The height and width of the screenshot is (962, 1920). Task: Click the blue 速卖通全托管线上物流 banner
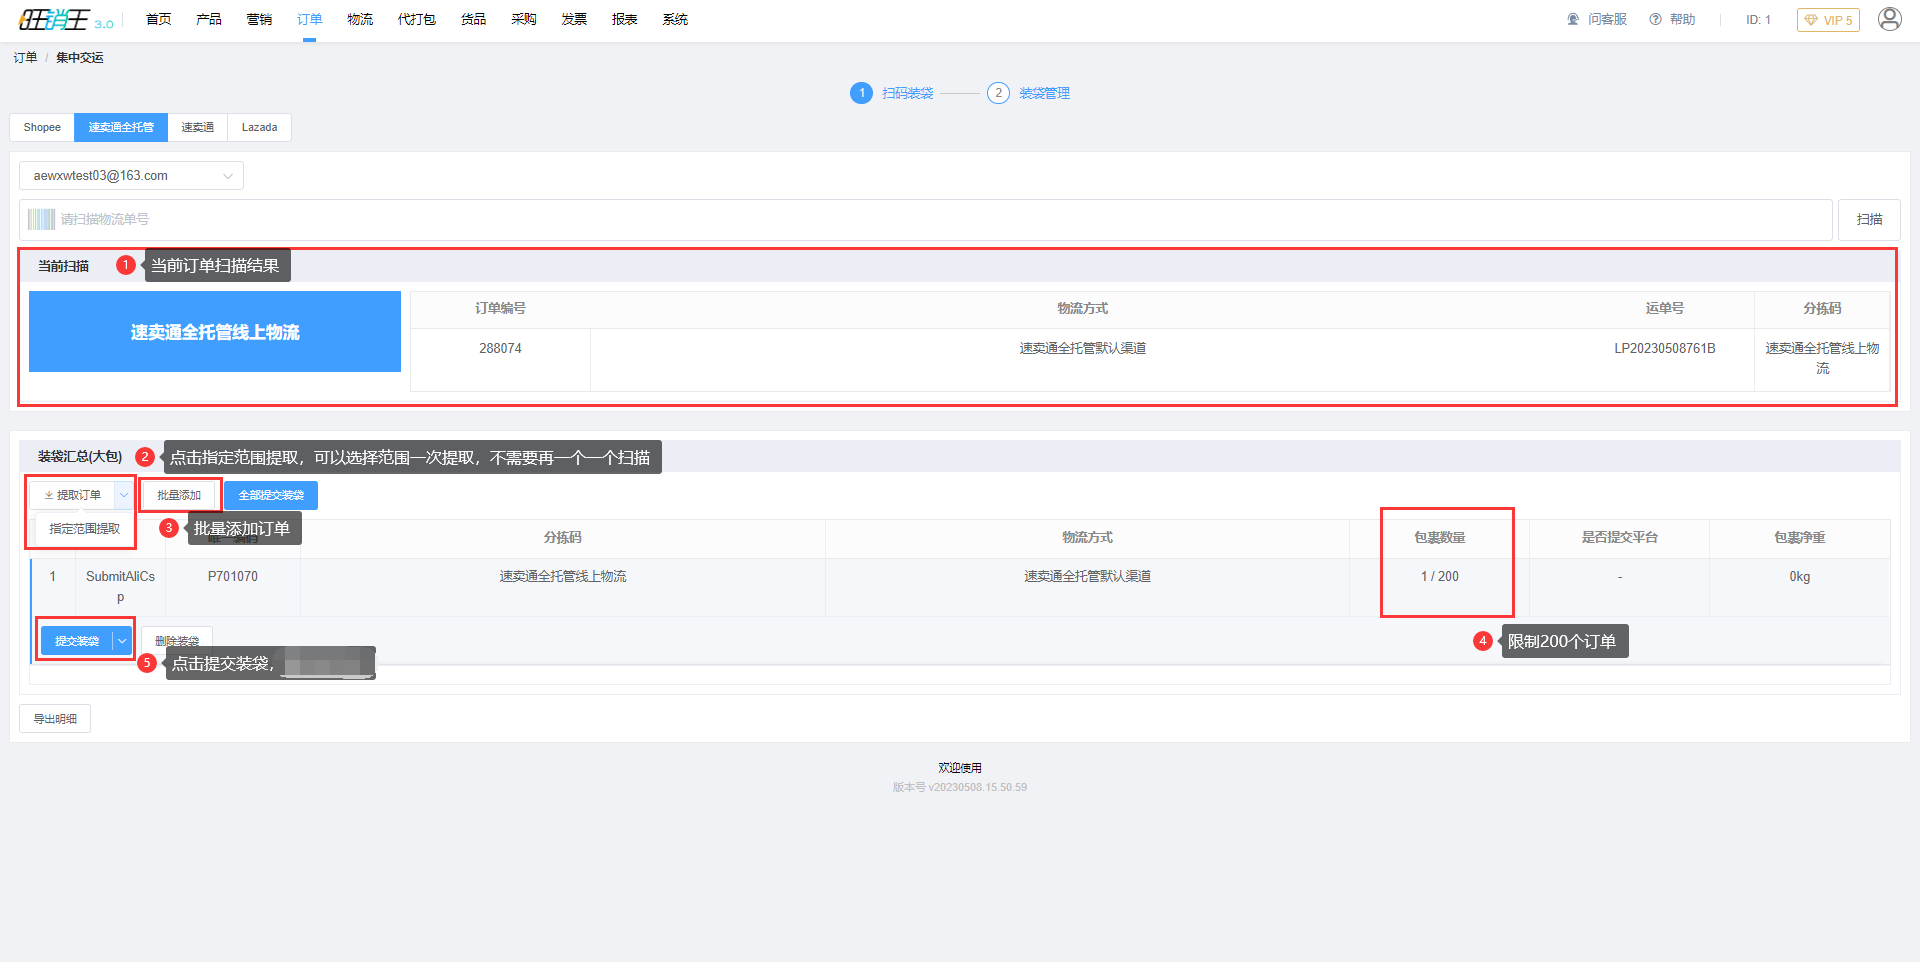point(215,332)
